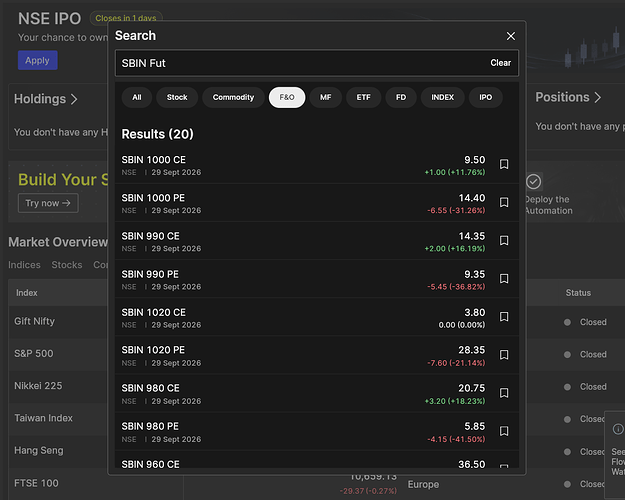Filter results by Commodity

tap(233, 97)
